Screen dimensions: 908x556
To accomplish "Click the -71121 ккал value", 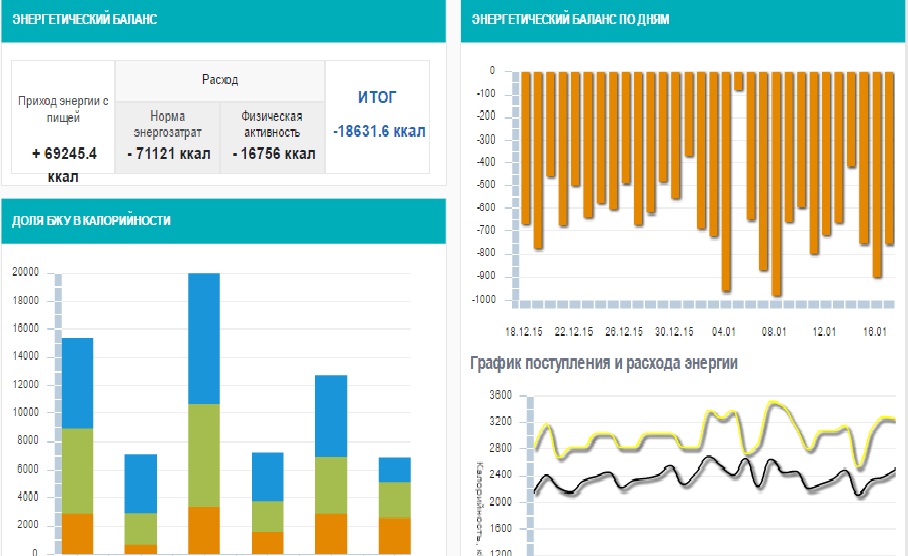I will 167,154.
